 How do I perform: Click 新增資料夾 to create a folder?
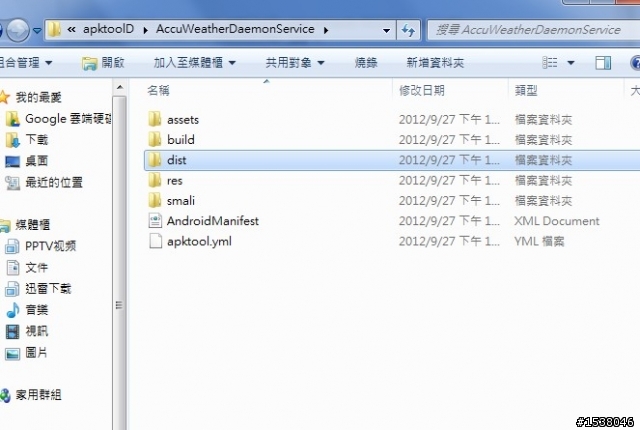pos(435,63)
